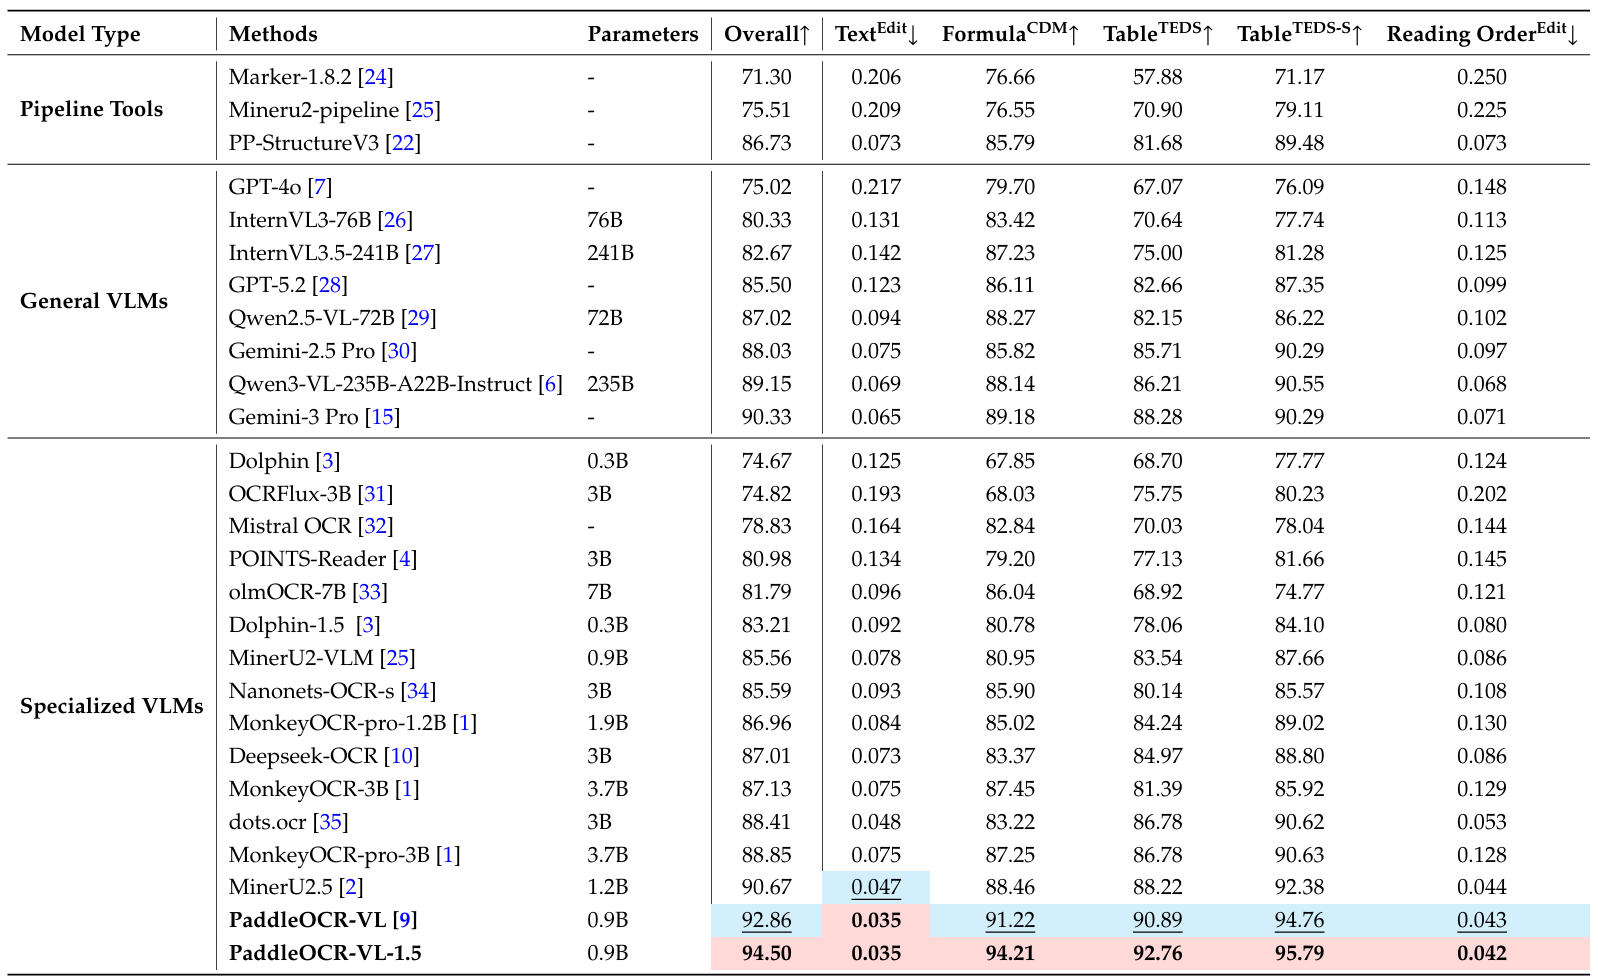Select the 'General VLMs' group label
Viewport: 1598px width, 980px height.
pyautogui.click(x=94, y=301)
